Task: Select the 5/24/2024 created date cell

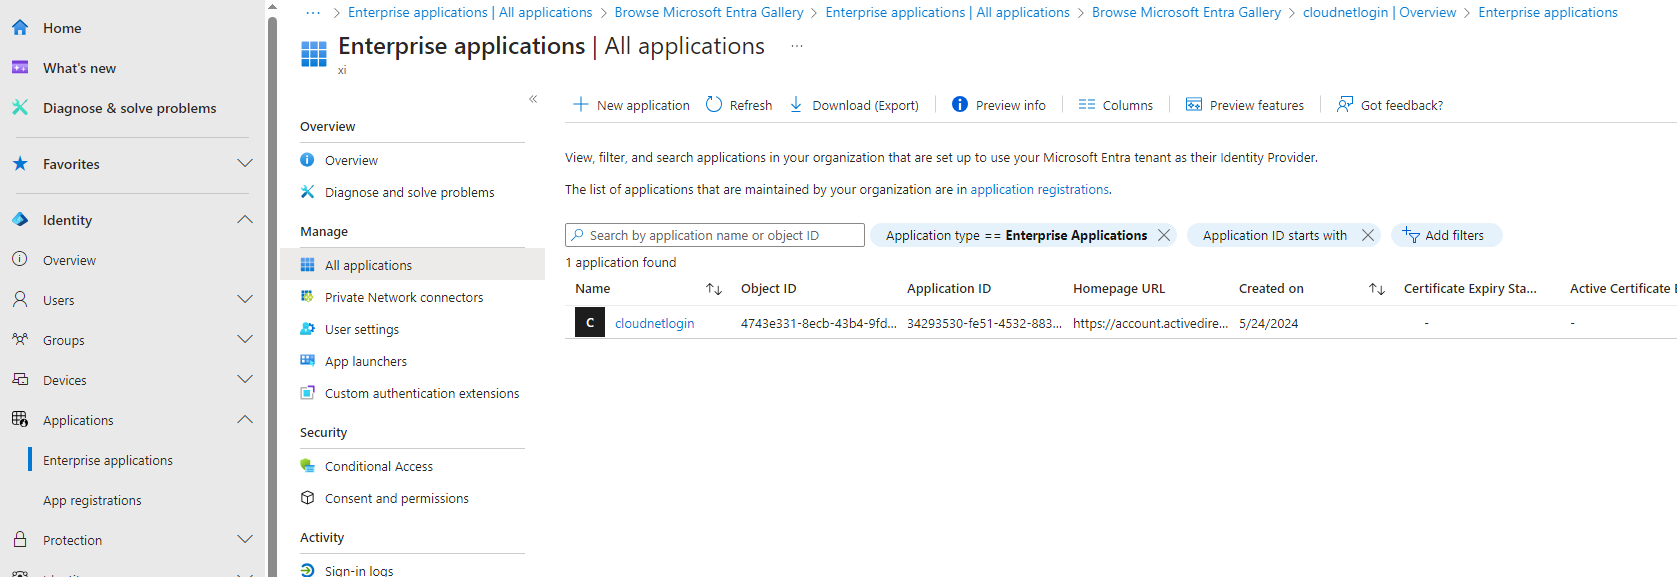Action: click(x=1268, y=323)
